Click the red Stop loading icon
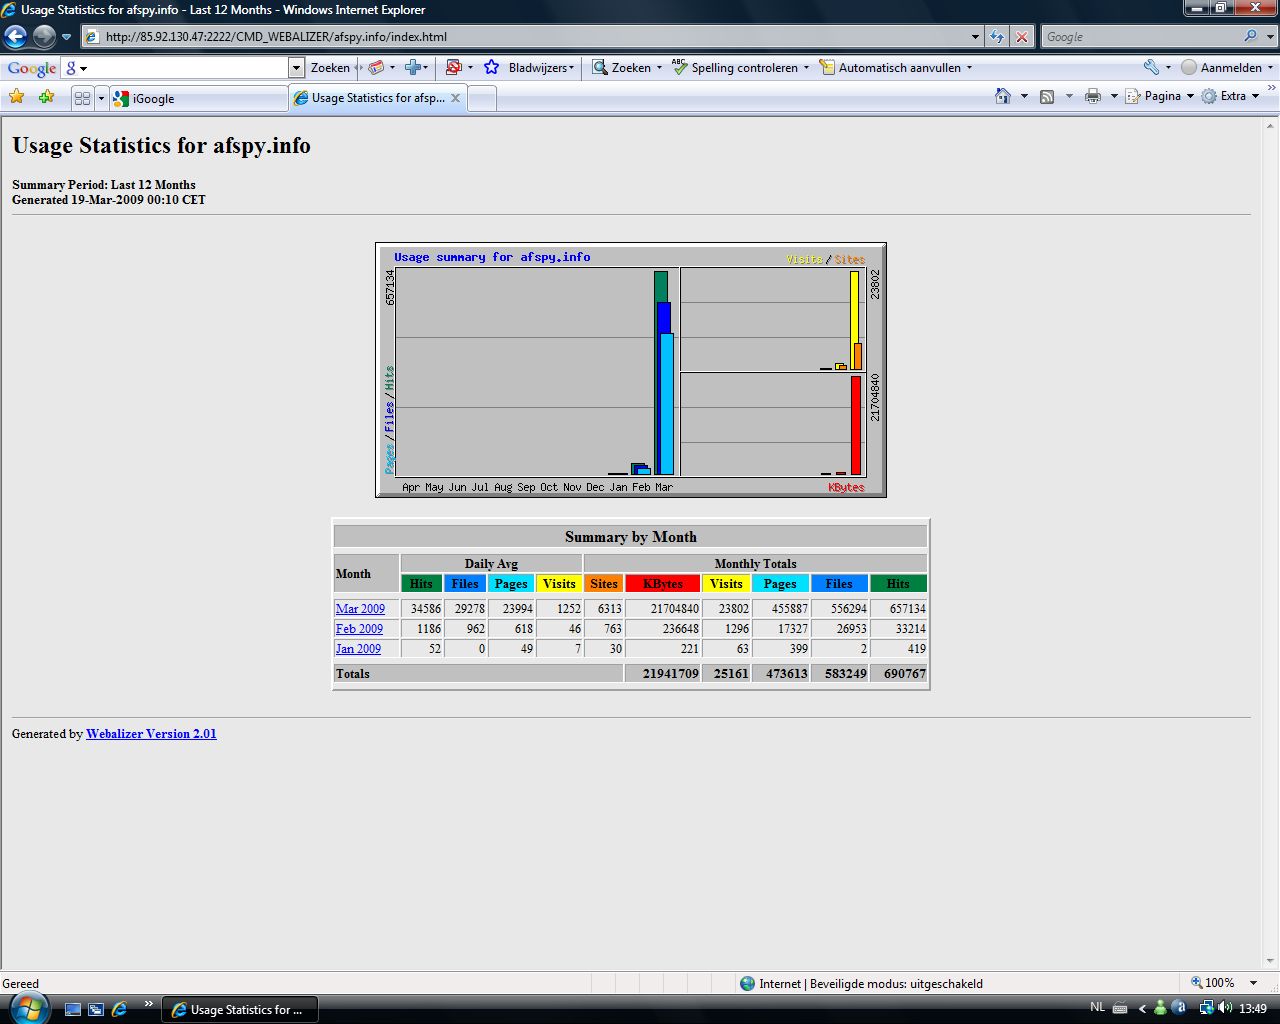This screenshot has width=1280, height=1024. coord(1021,37)
